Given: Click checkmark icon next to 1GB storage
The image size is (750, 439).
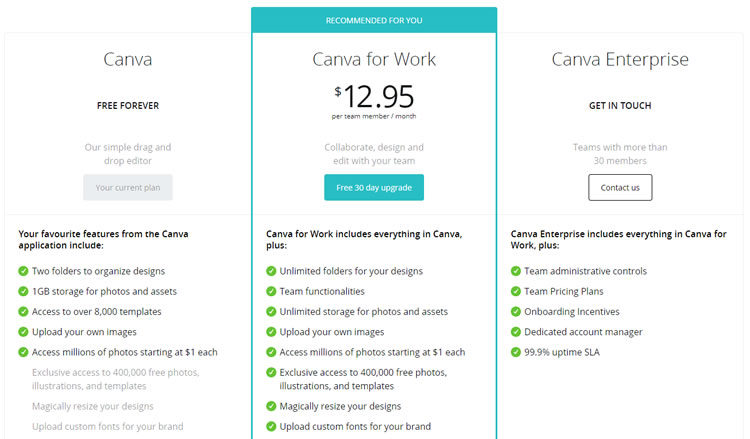Looking at the screenshot, I should click(23, 291).
